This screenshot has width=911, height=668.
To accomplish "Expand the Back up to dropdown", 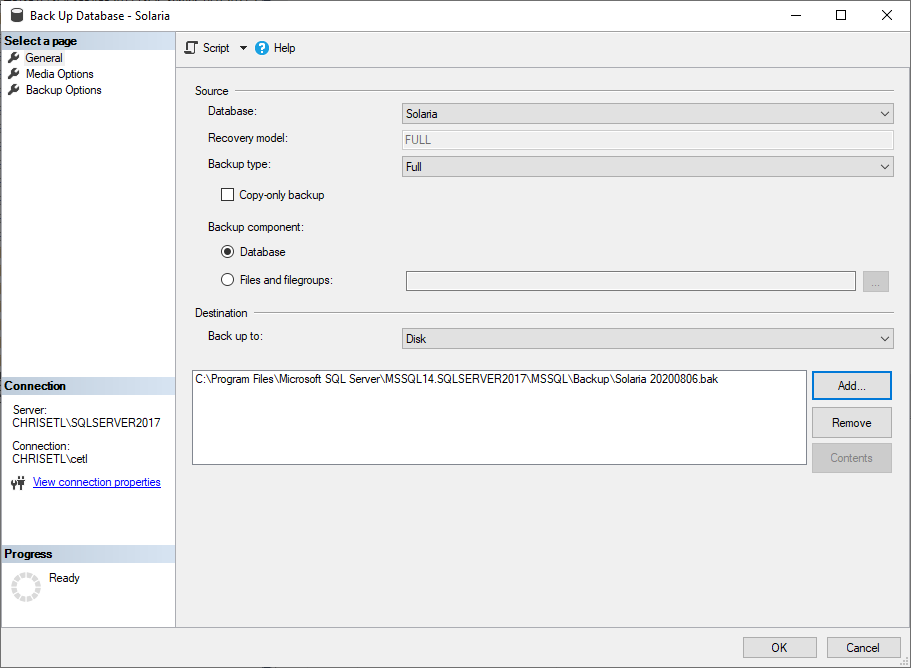I will tap(647, 338).
